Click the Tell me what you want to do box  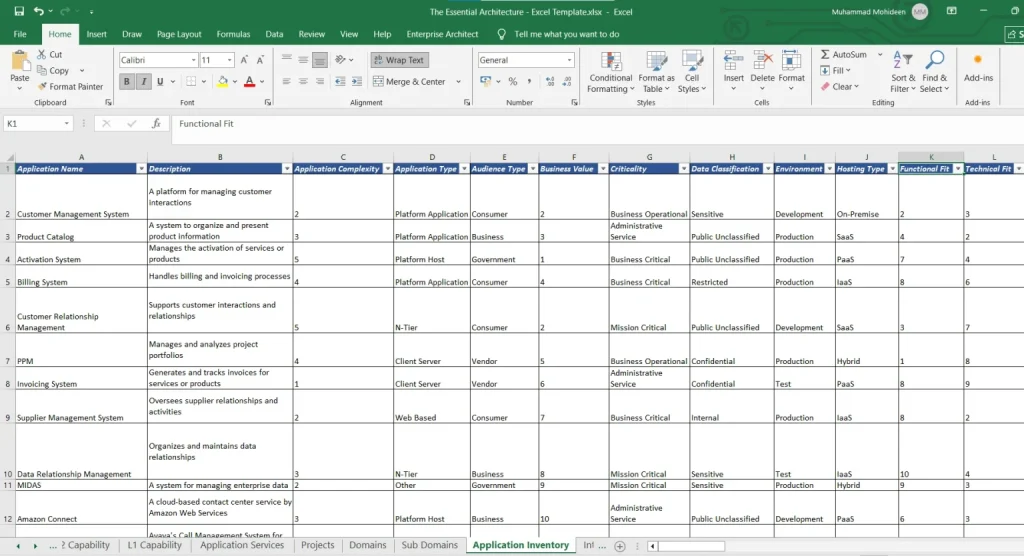[566, 34]
